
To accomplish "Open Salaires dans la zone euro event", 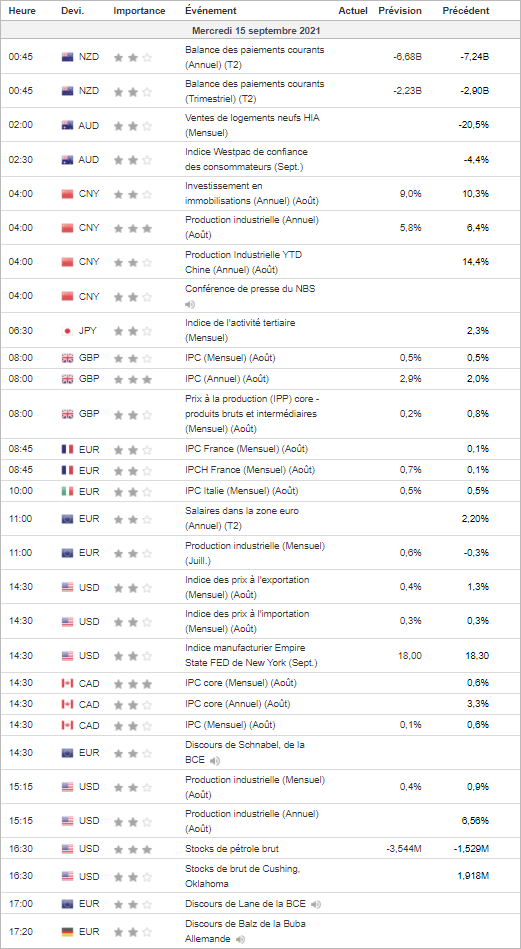I will coord(242,519).
